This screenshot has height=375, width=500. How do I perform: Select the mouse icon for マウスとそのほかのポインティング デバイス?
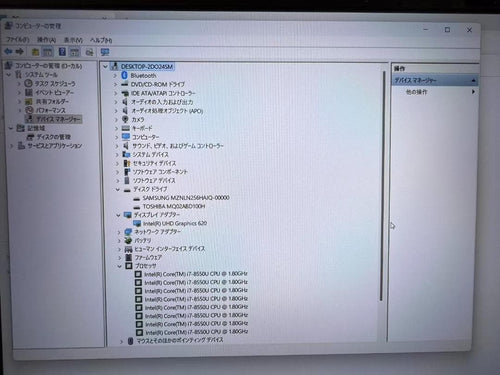tap(131, 340)
